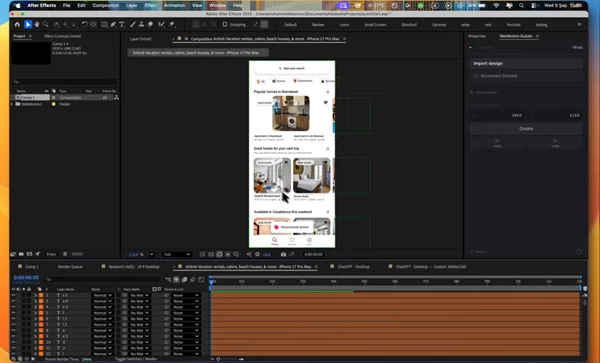Switch to the Libraries workspace
Image resolution: width=600 pixels, height=363 pixels.
[x=439, y=24]
